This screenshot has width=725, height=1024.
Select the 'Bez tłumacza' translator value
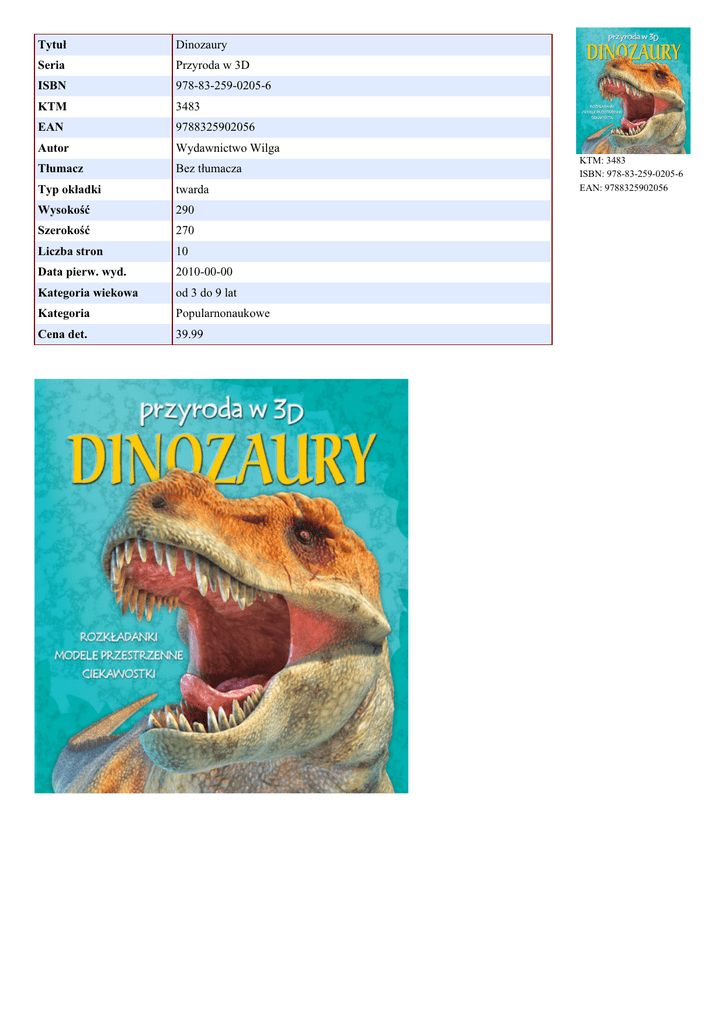208,168
